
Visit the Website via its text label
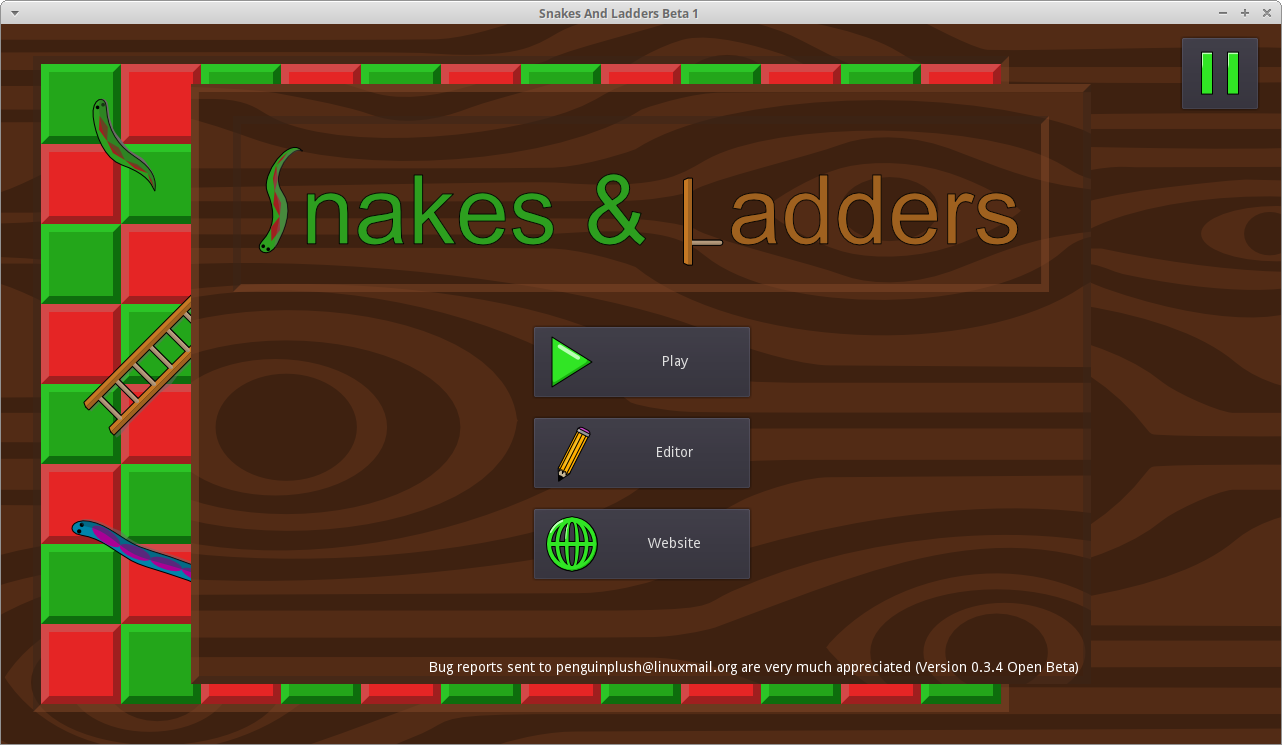coord(674,544)
